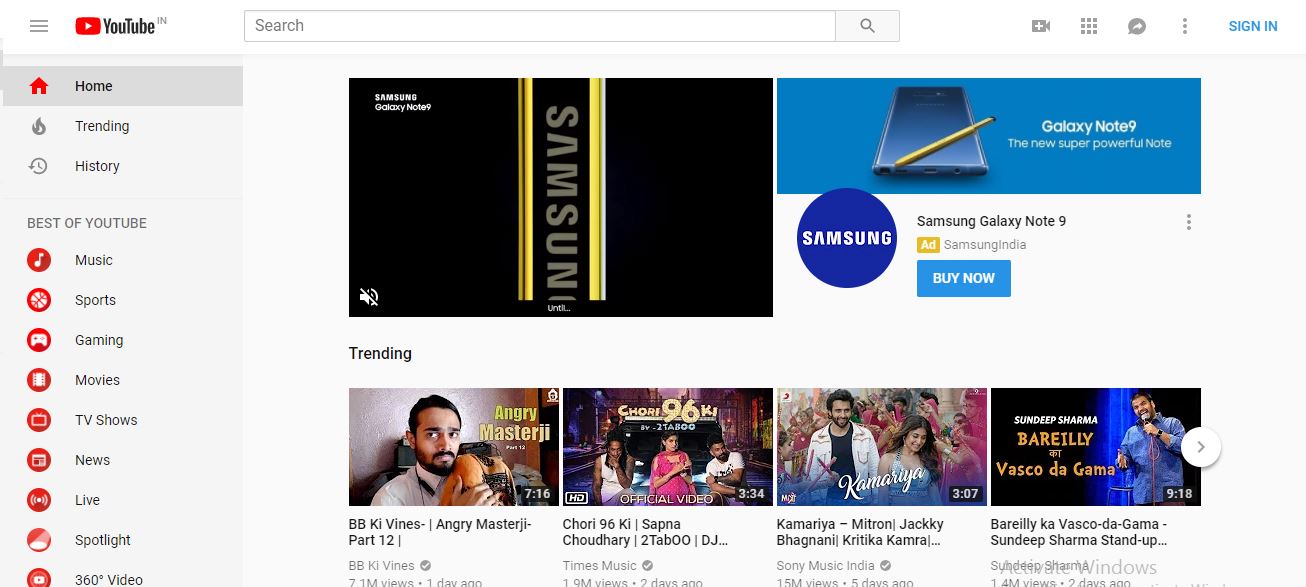Click the Galaxy Note9 blue banner

point(989,136)
